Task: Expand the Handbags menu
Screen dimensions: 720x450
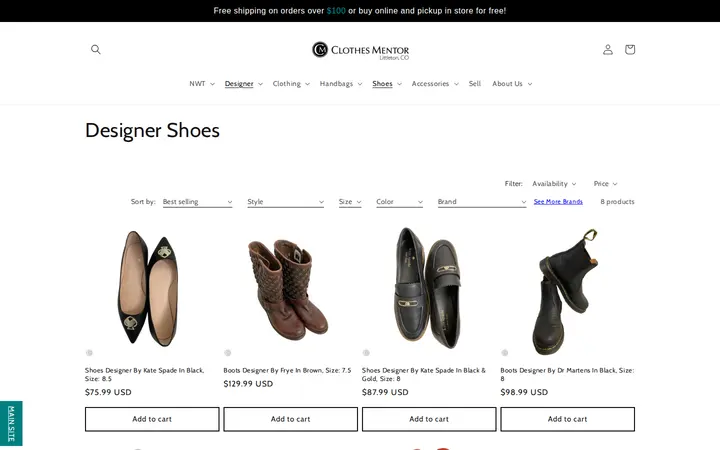Action: tap(341, 84)
